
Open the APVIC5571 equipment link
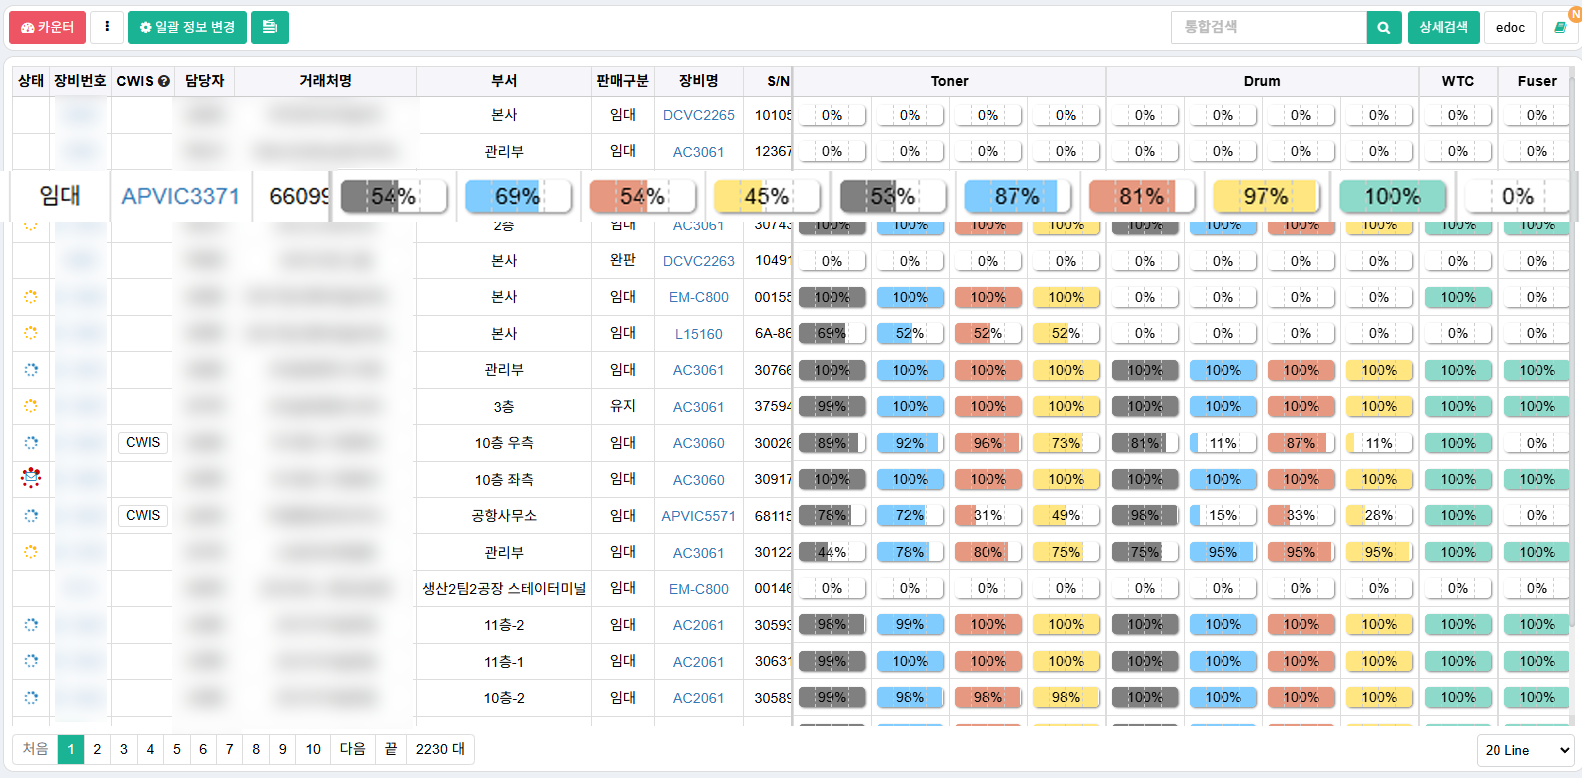tap(698, 516)
